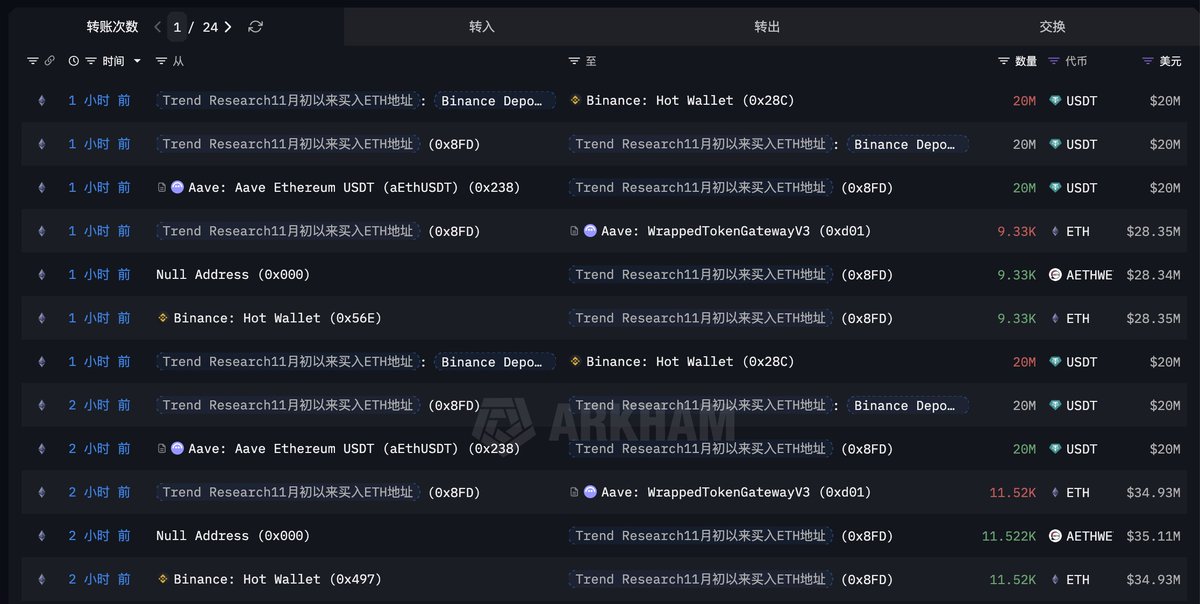Open the 至 column filter
The height and width of the screenshot is (604, 1200).
(574, 61)
